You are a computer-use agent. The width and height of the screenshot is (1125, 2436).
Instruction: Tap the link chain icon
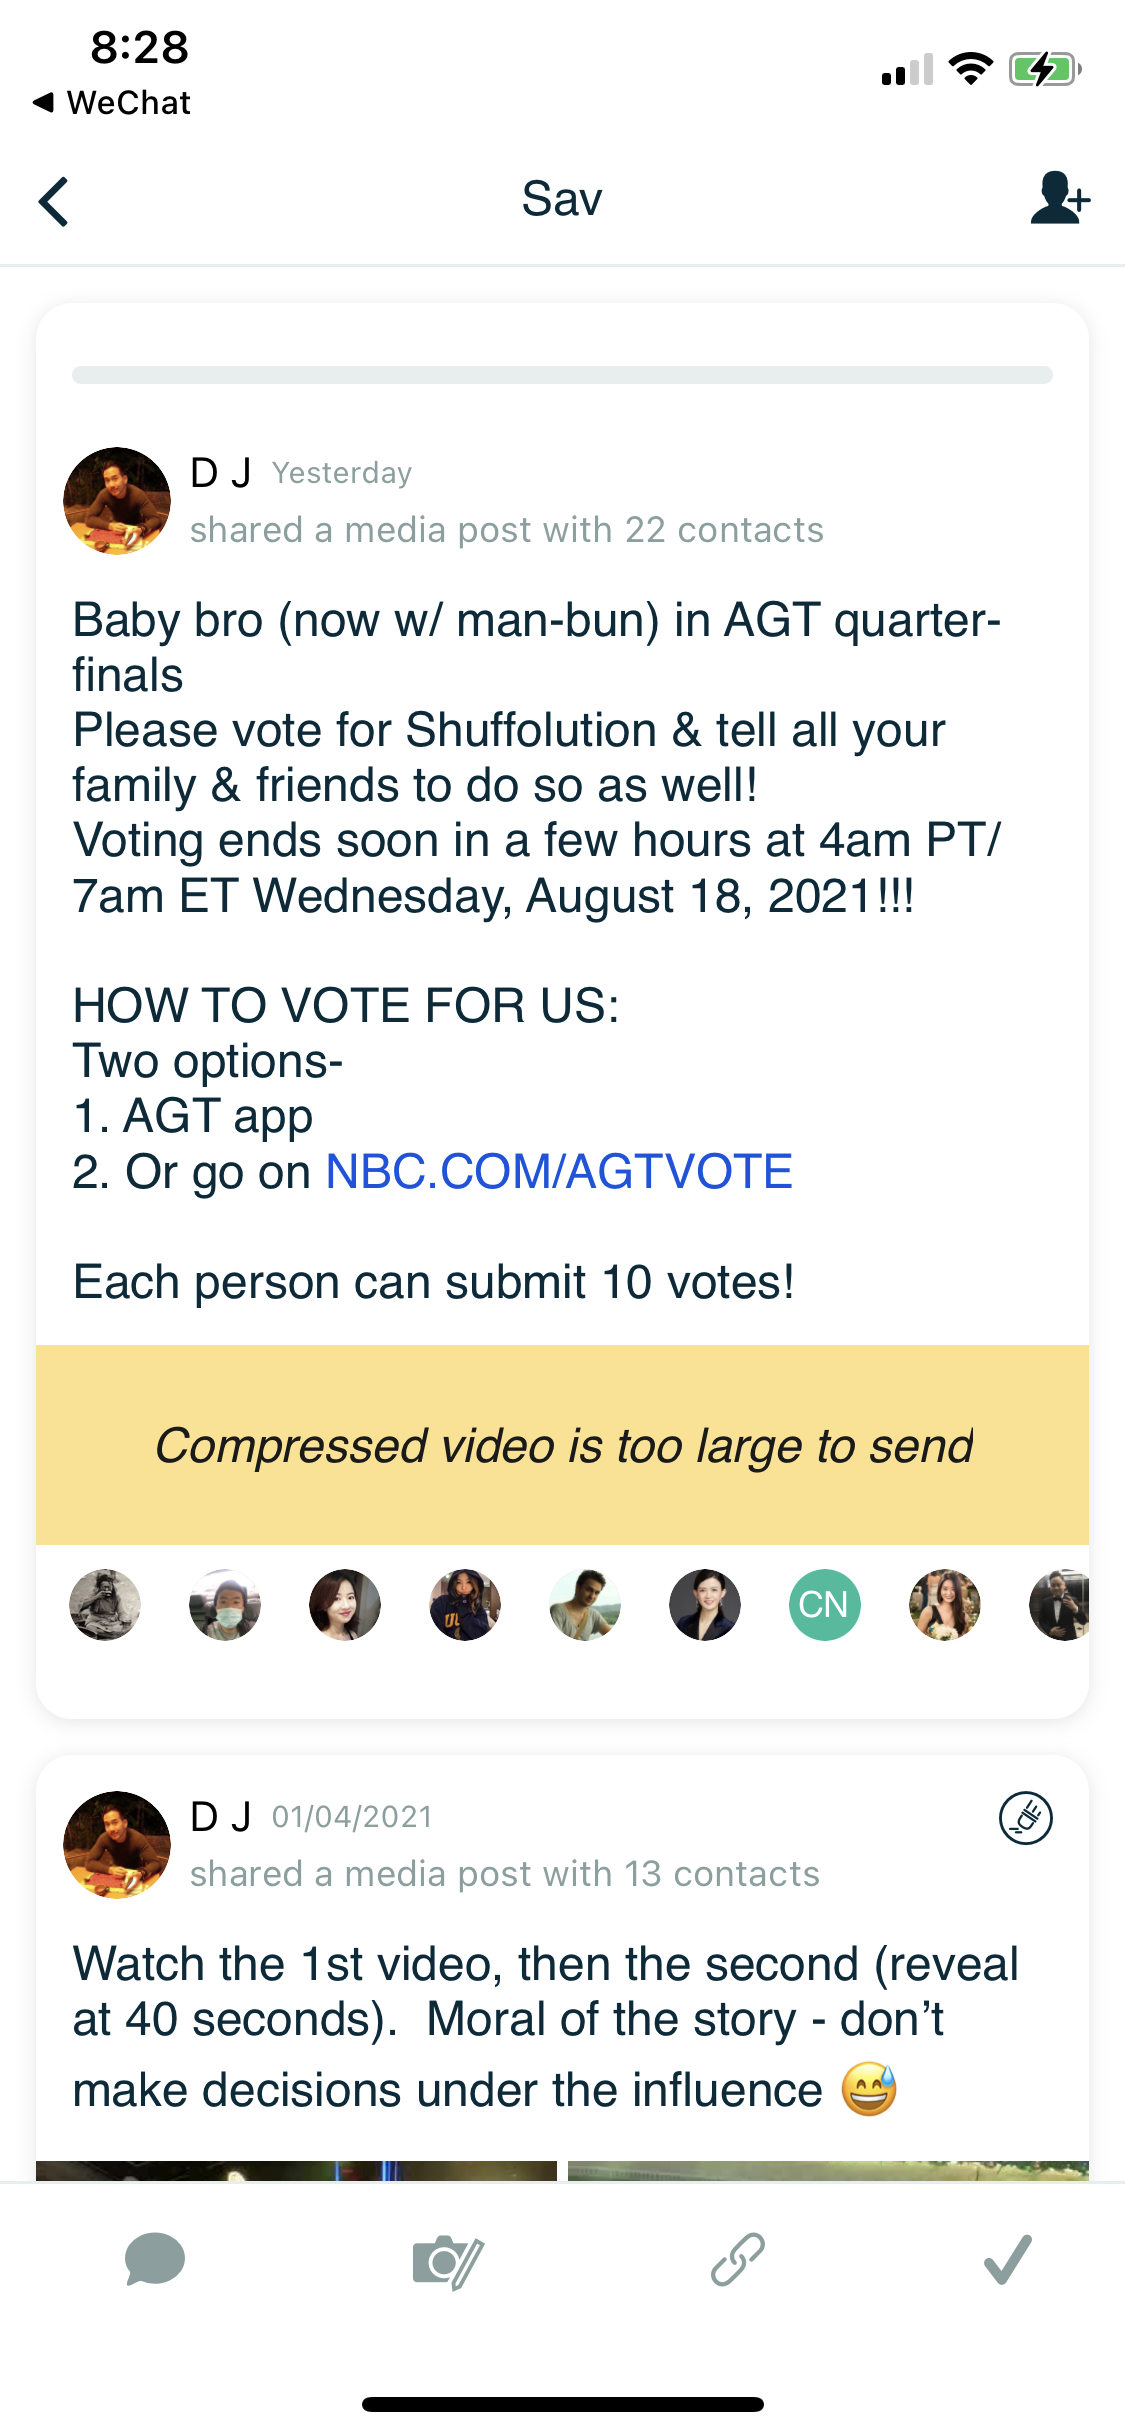738,2260
